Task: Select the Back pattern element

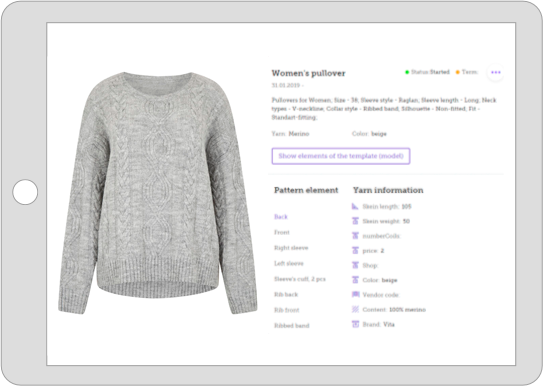Action: 281,217
